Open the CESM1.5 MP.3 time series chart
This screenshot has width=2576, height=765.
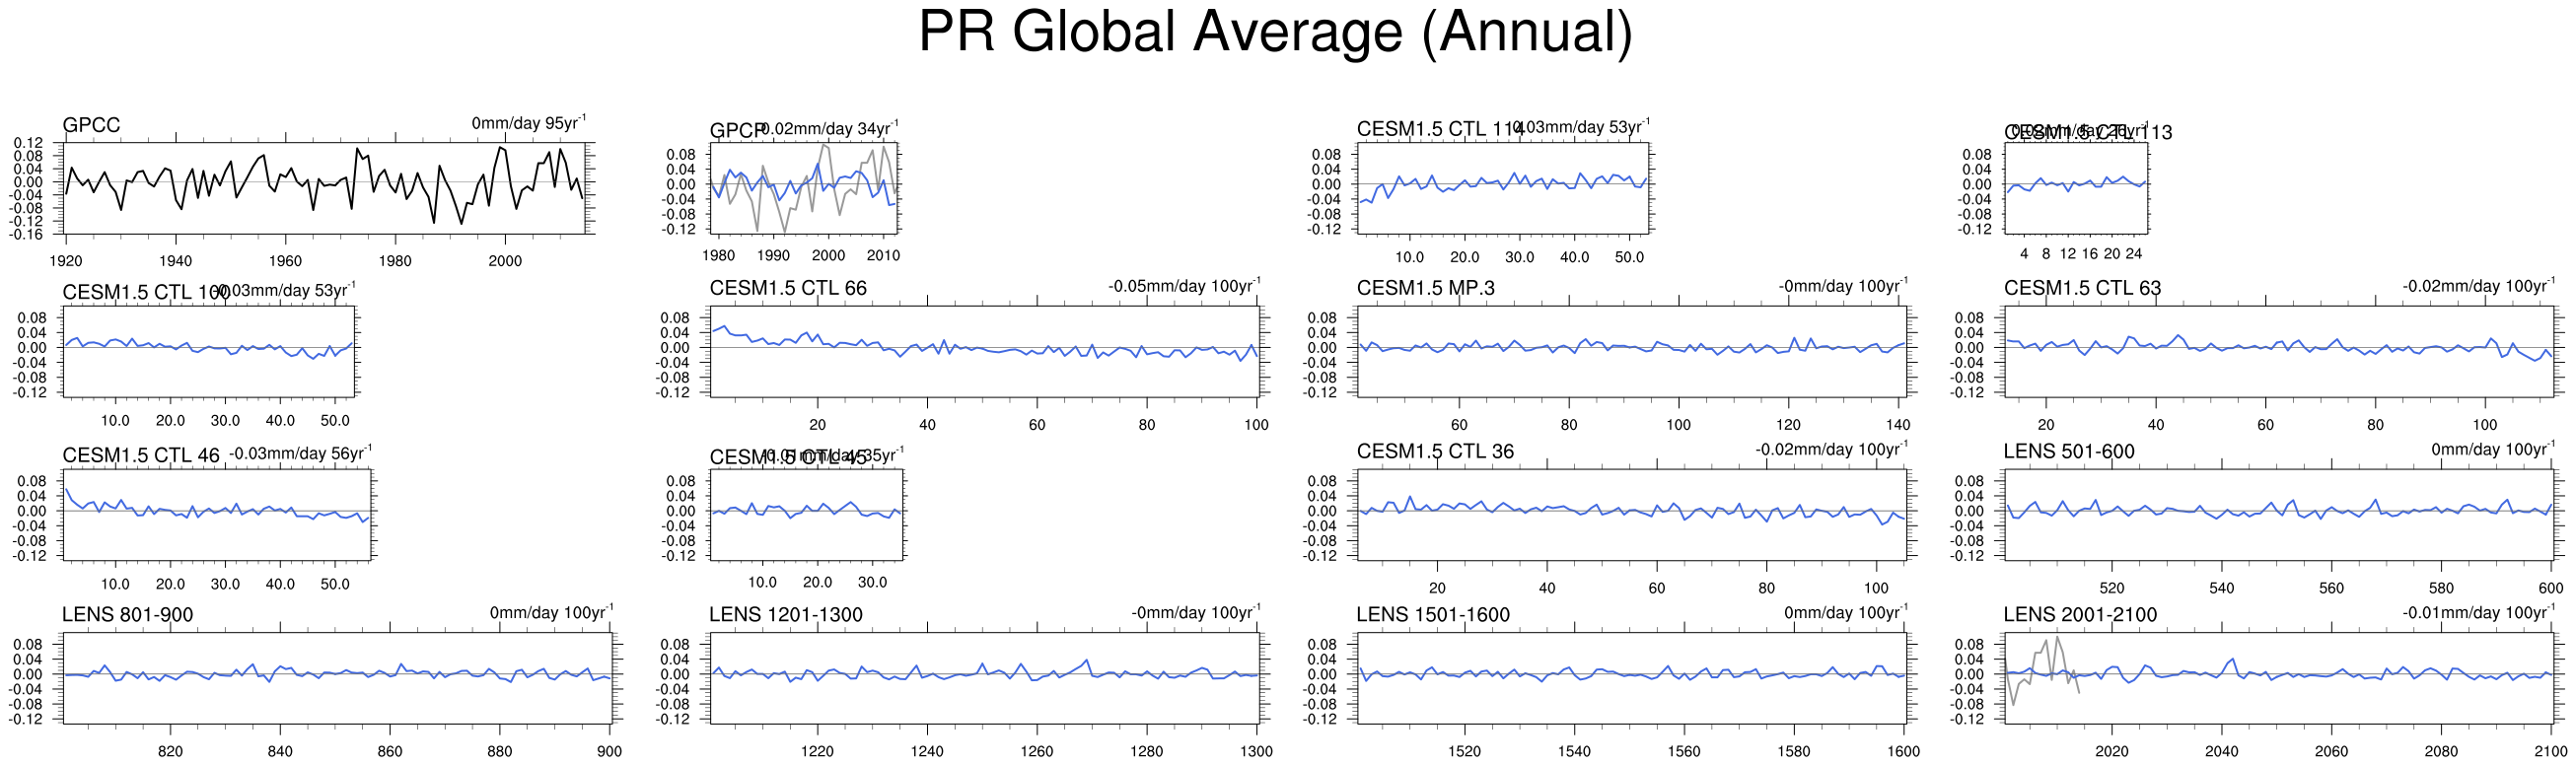click(1632, 350)
